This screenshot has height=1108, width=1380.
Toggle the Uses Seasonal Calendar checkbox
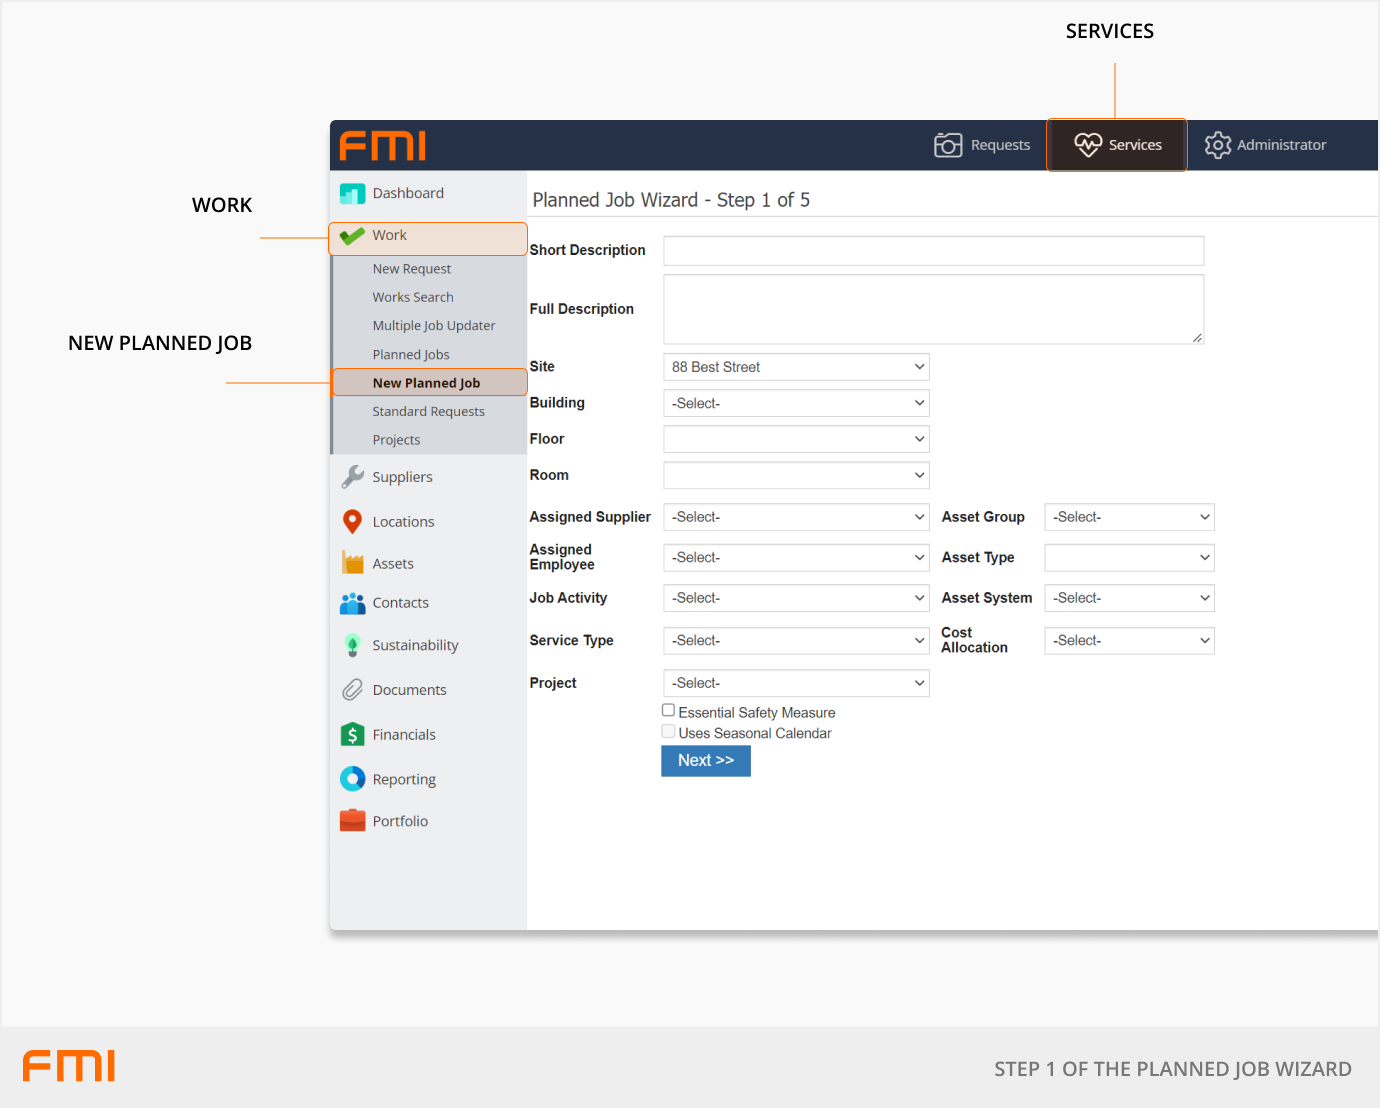668,732
